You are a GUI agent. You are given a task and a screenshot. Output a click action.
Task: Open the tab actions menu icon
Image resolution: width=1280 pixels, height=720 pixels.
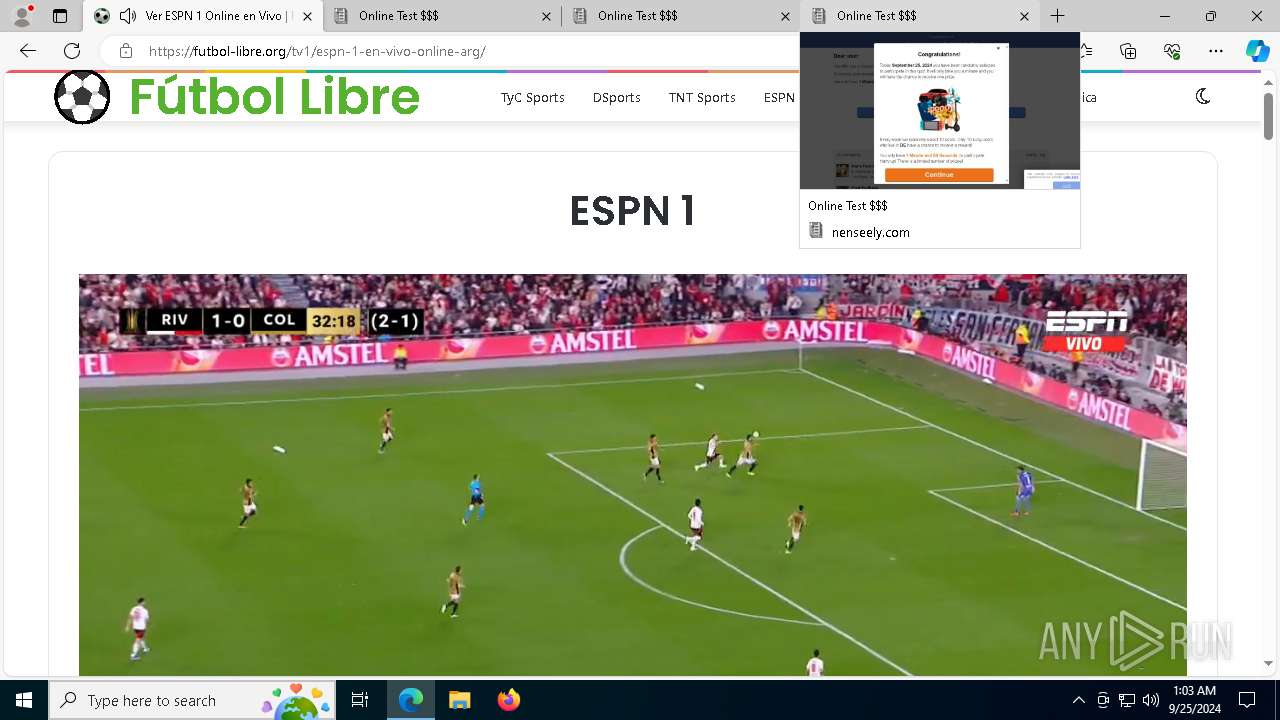click(60, 16)
